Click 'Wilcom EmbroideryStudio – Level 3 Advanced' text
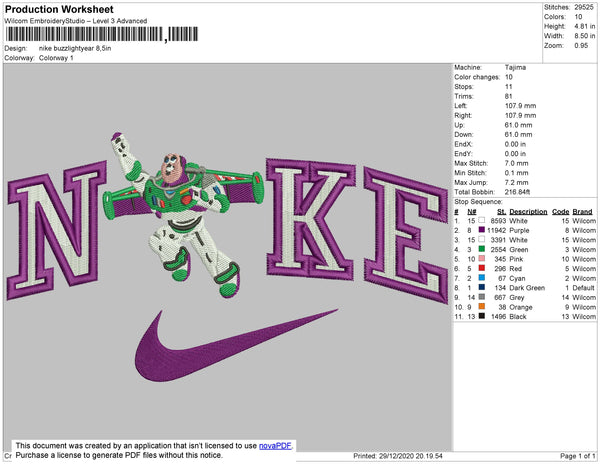This screenshot has height=464, width=600. tap(76, 21)
